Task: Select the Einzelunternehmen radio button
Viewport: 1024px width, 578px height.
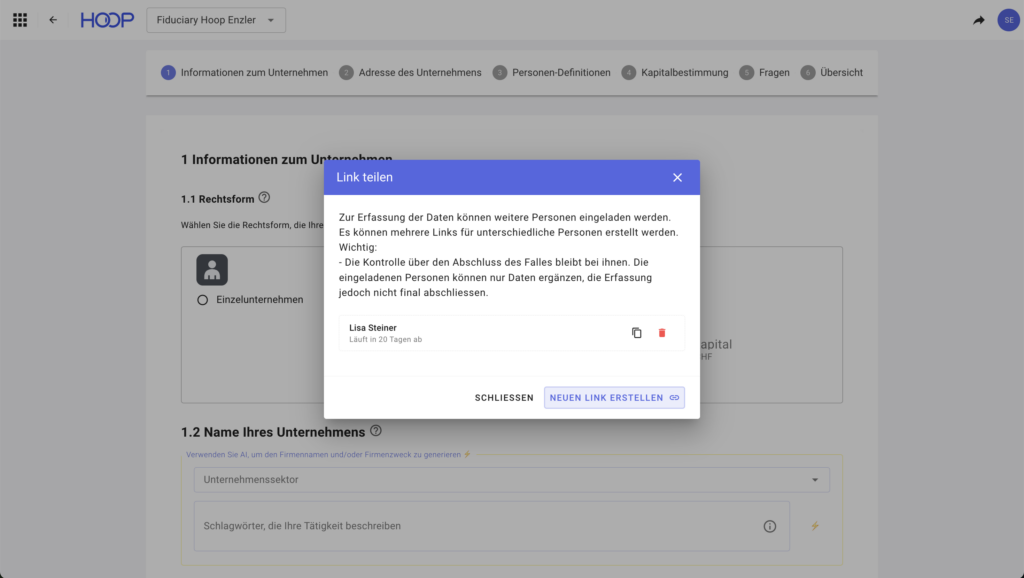Action: pos(203,300)
